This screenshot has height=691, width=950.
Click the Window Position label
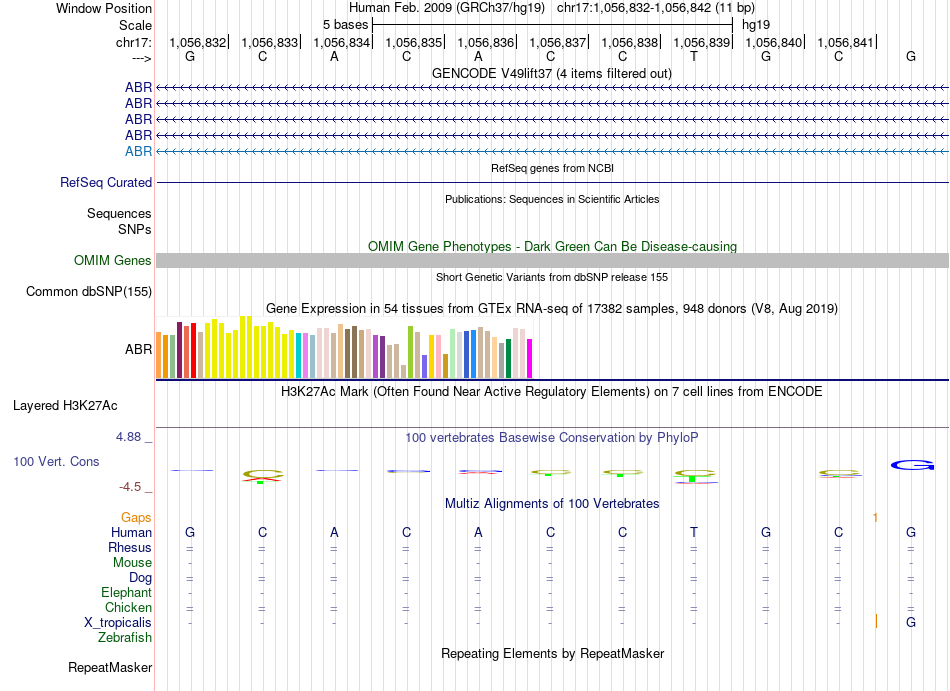(x=104, y=8)
